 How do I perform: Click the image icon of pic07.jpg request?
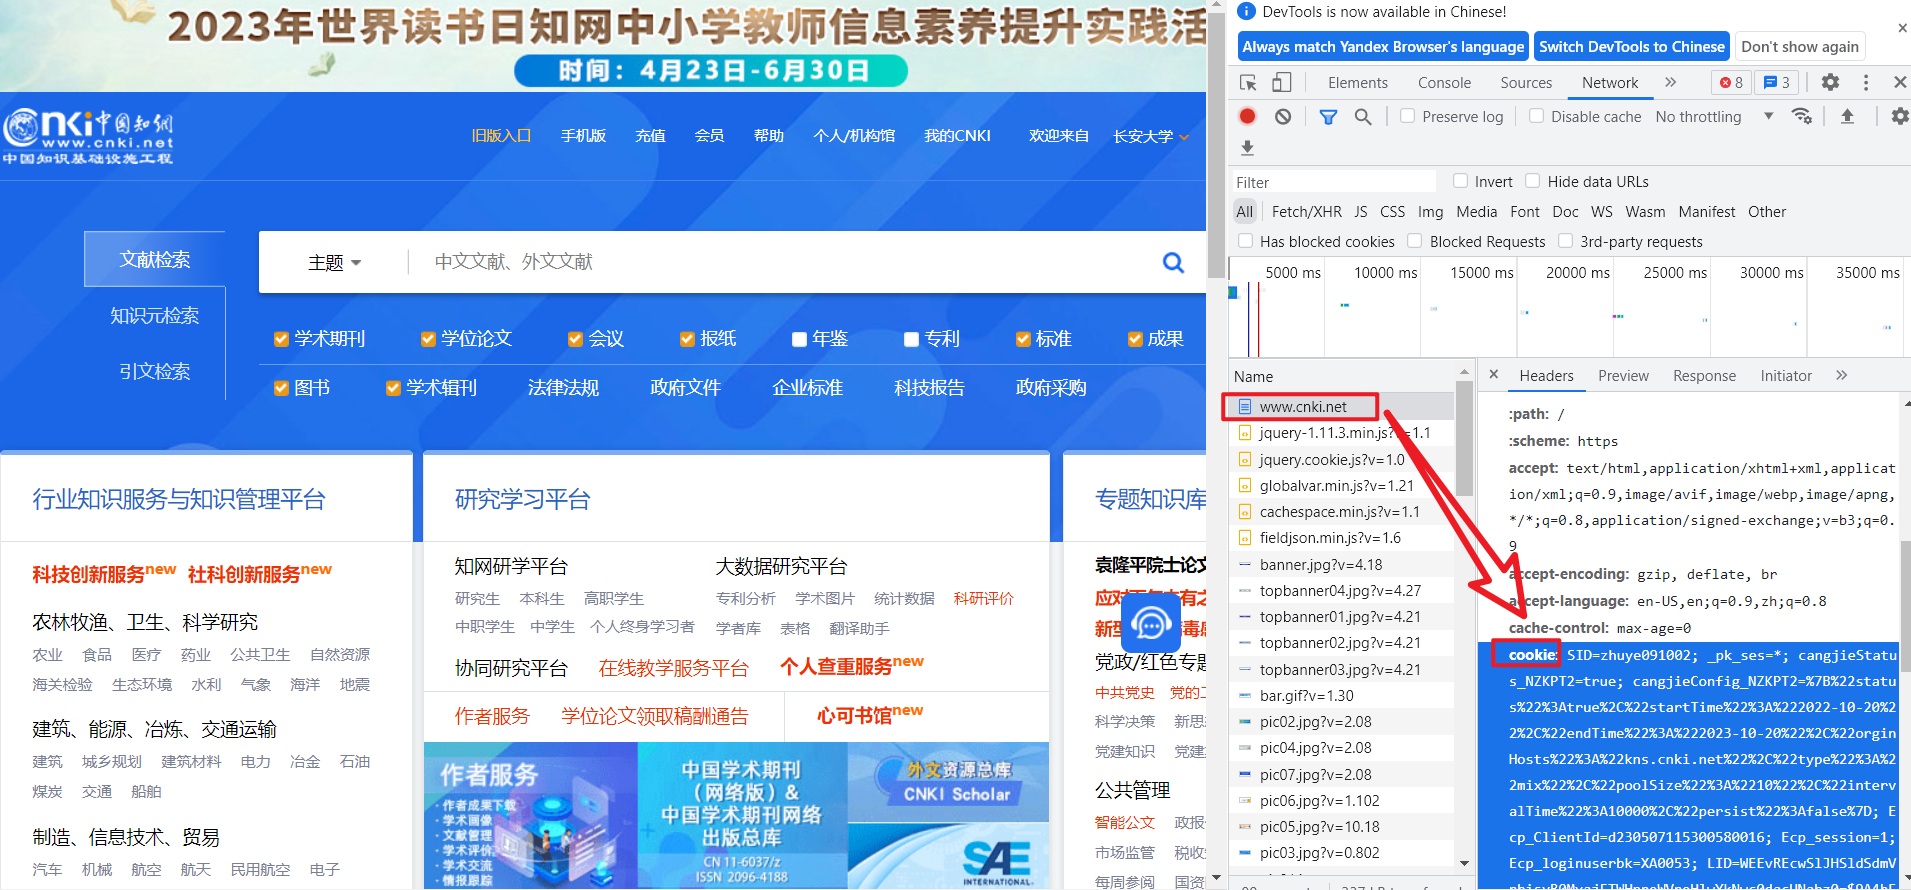[x=1245, y=775]
